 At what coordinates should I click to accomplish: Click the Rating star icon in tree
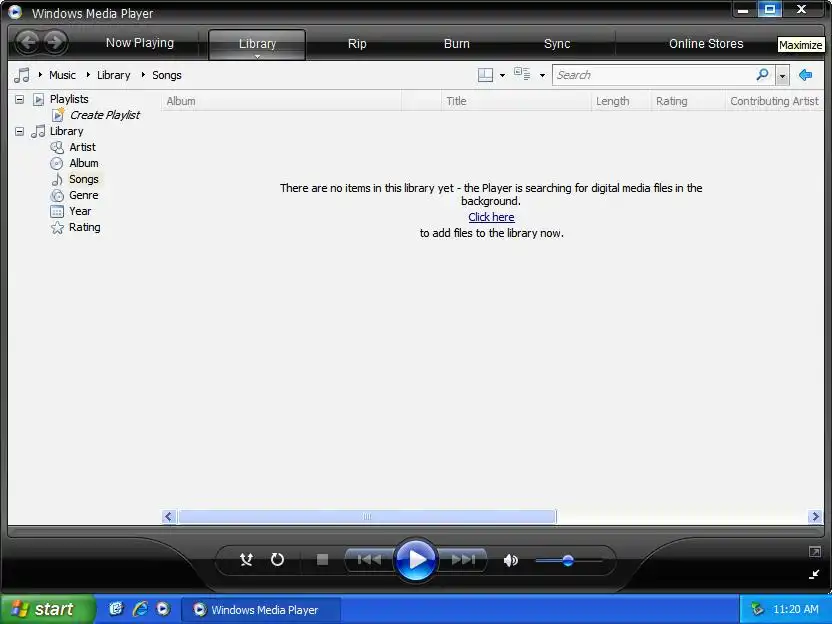57,228
